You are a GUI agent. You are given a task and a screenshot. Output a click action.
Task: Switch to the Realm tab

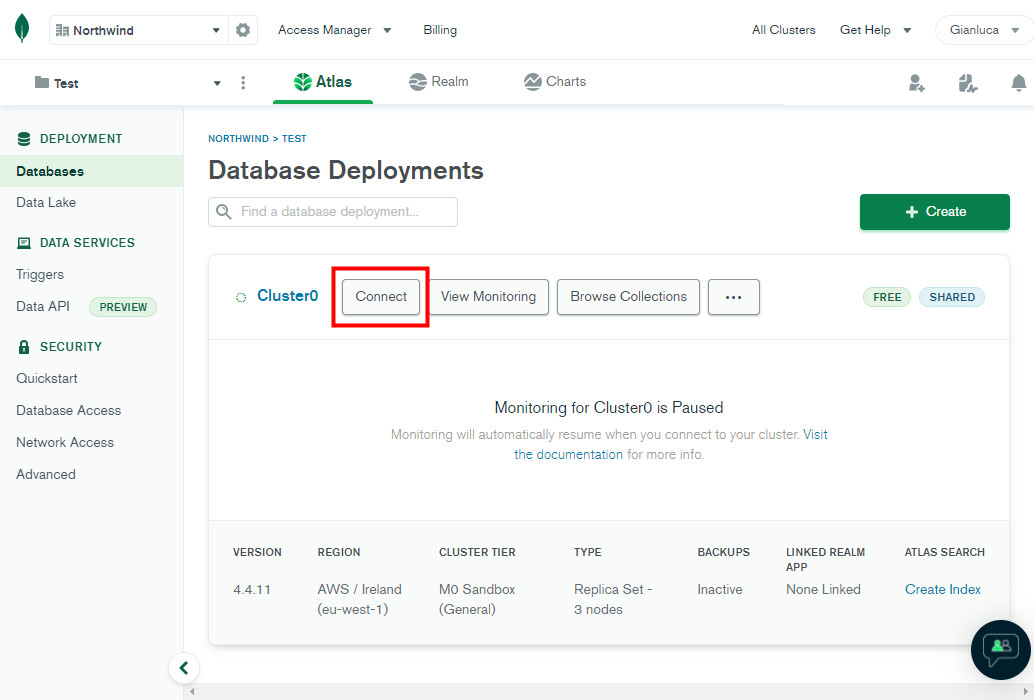pos(439,82)
